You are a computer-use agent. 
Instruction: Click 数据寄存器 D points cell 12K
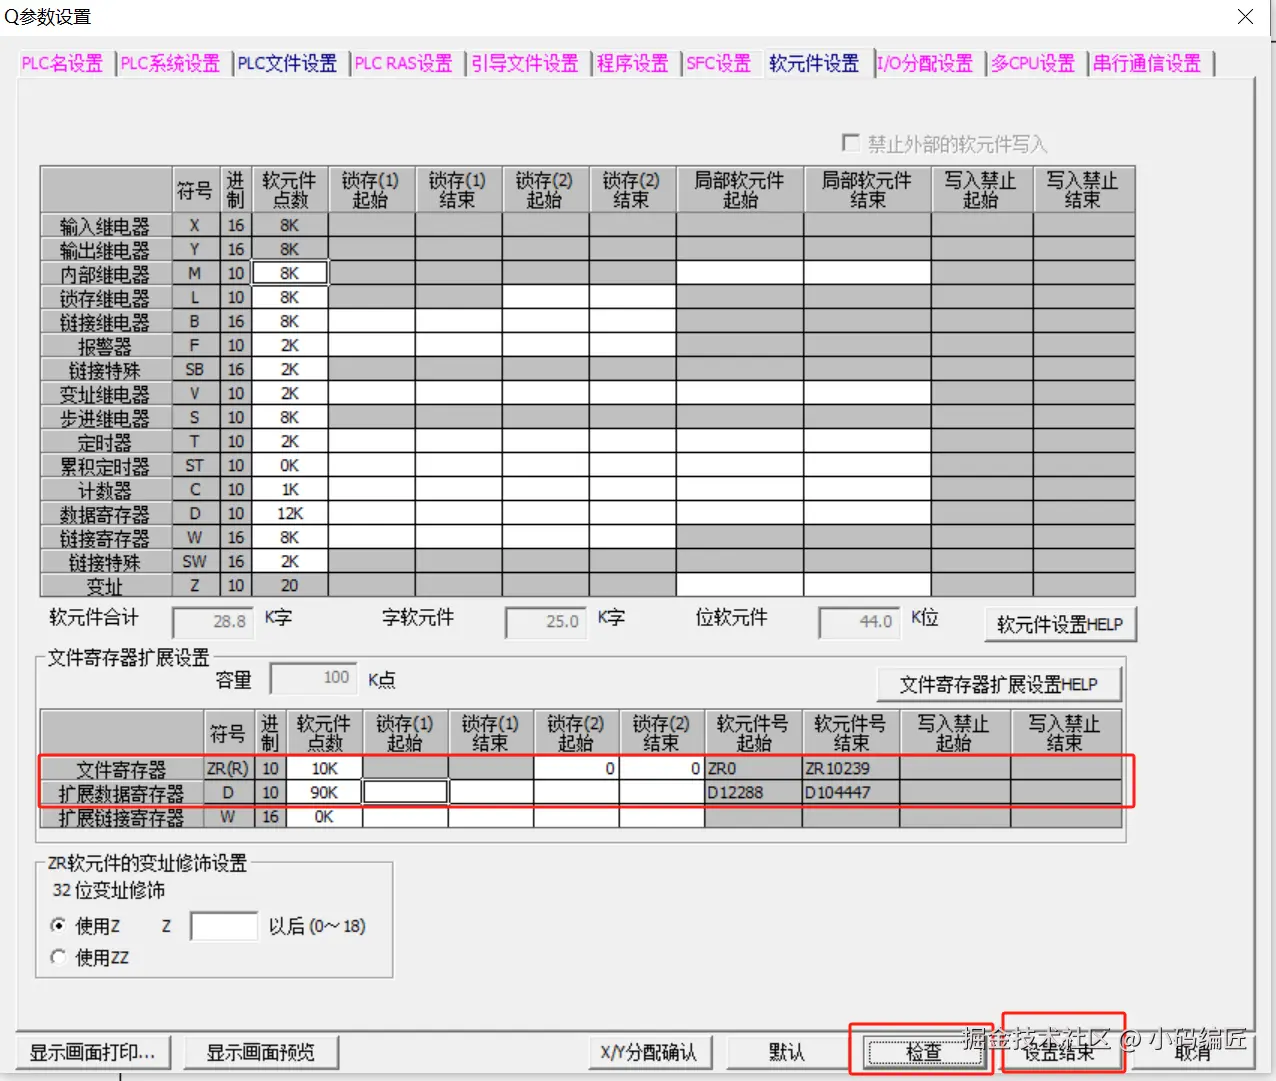(290, 513)
